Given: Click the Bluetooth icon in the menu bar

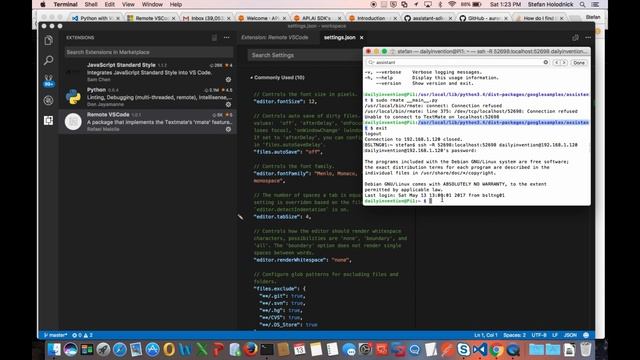Looking at the screenshot, I should pyautogui.click(x=440, y=4).
